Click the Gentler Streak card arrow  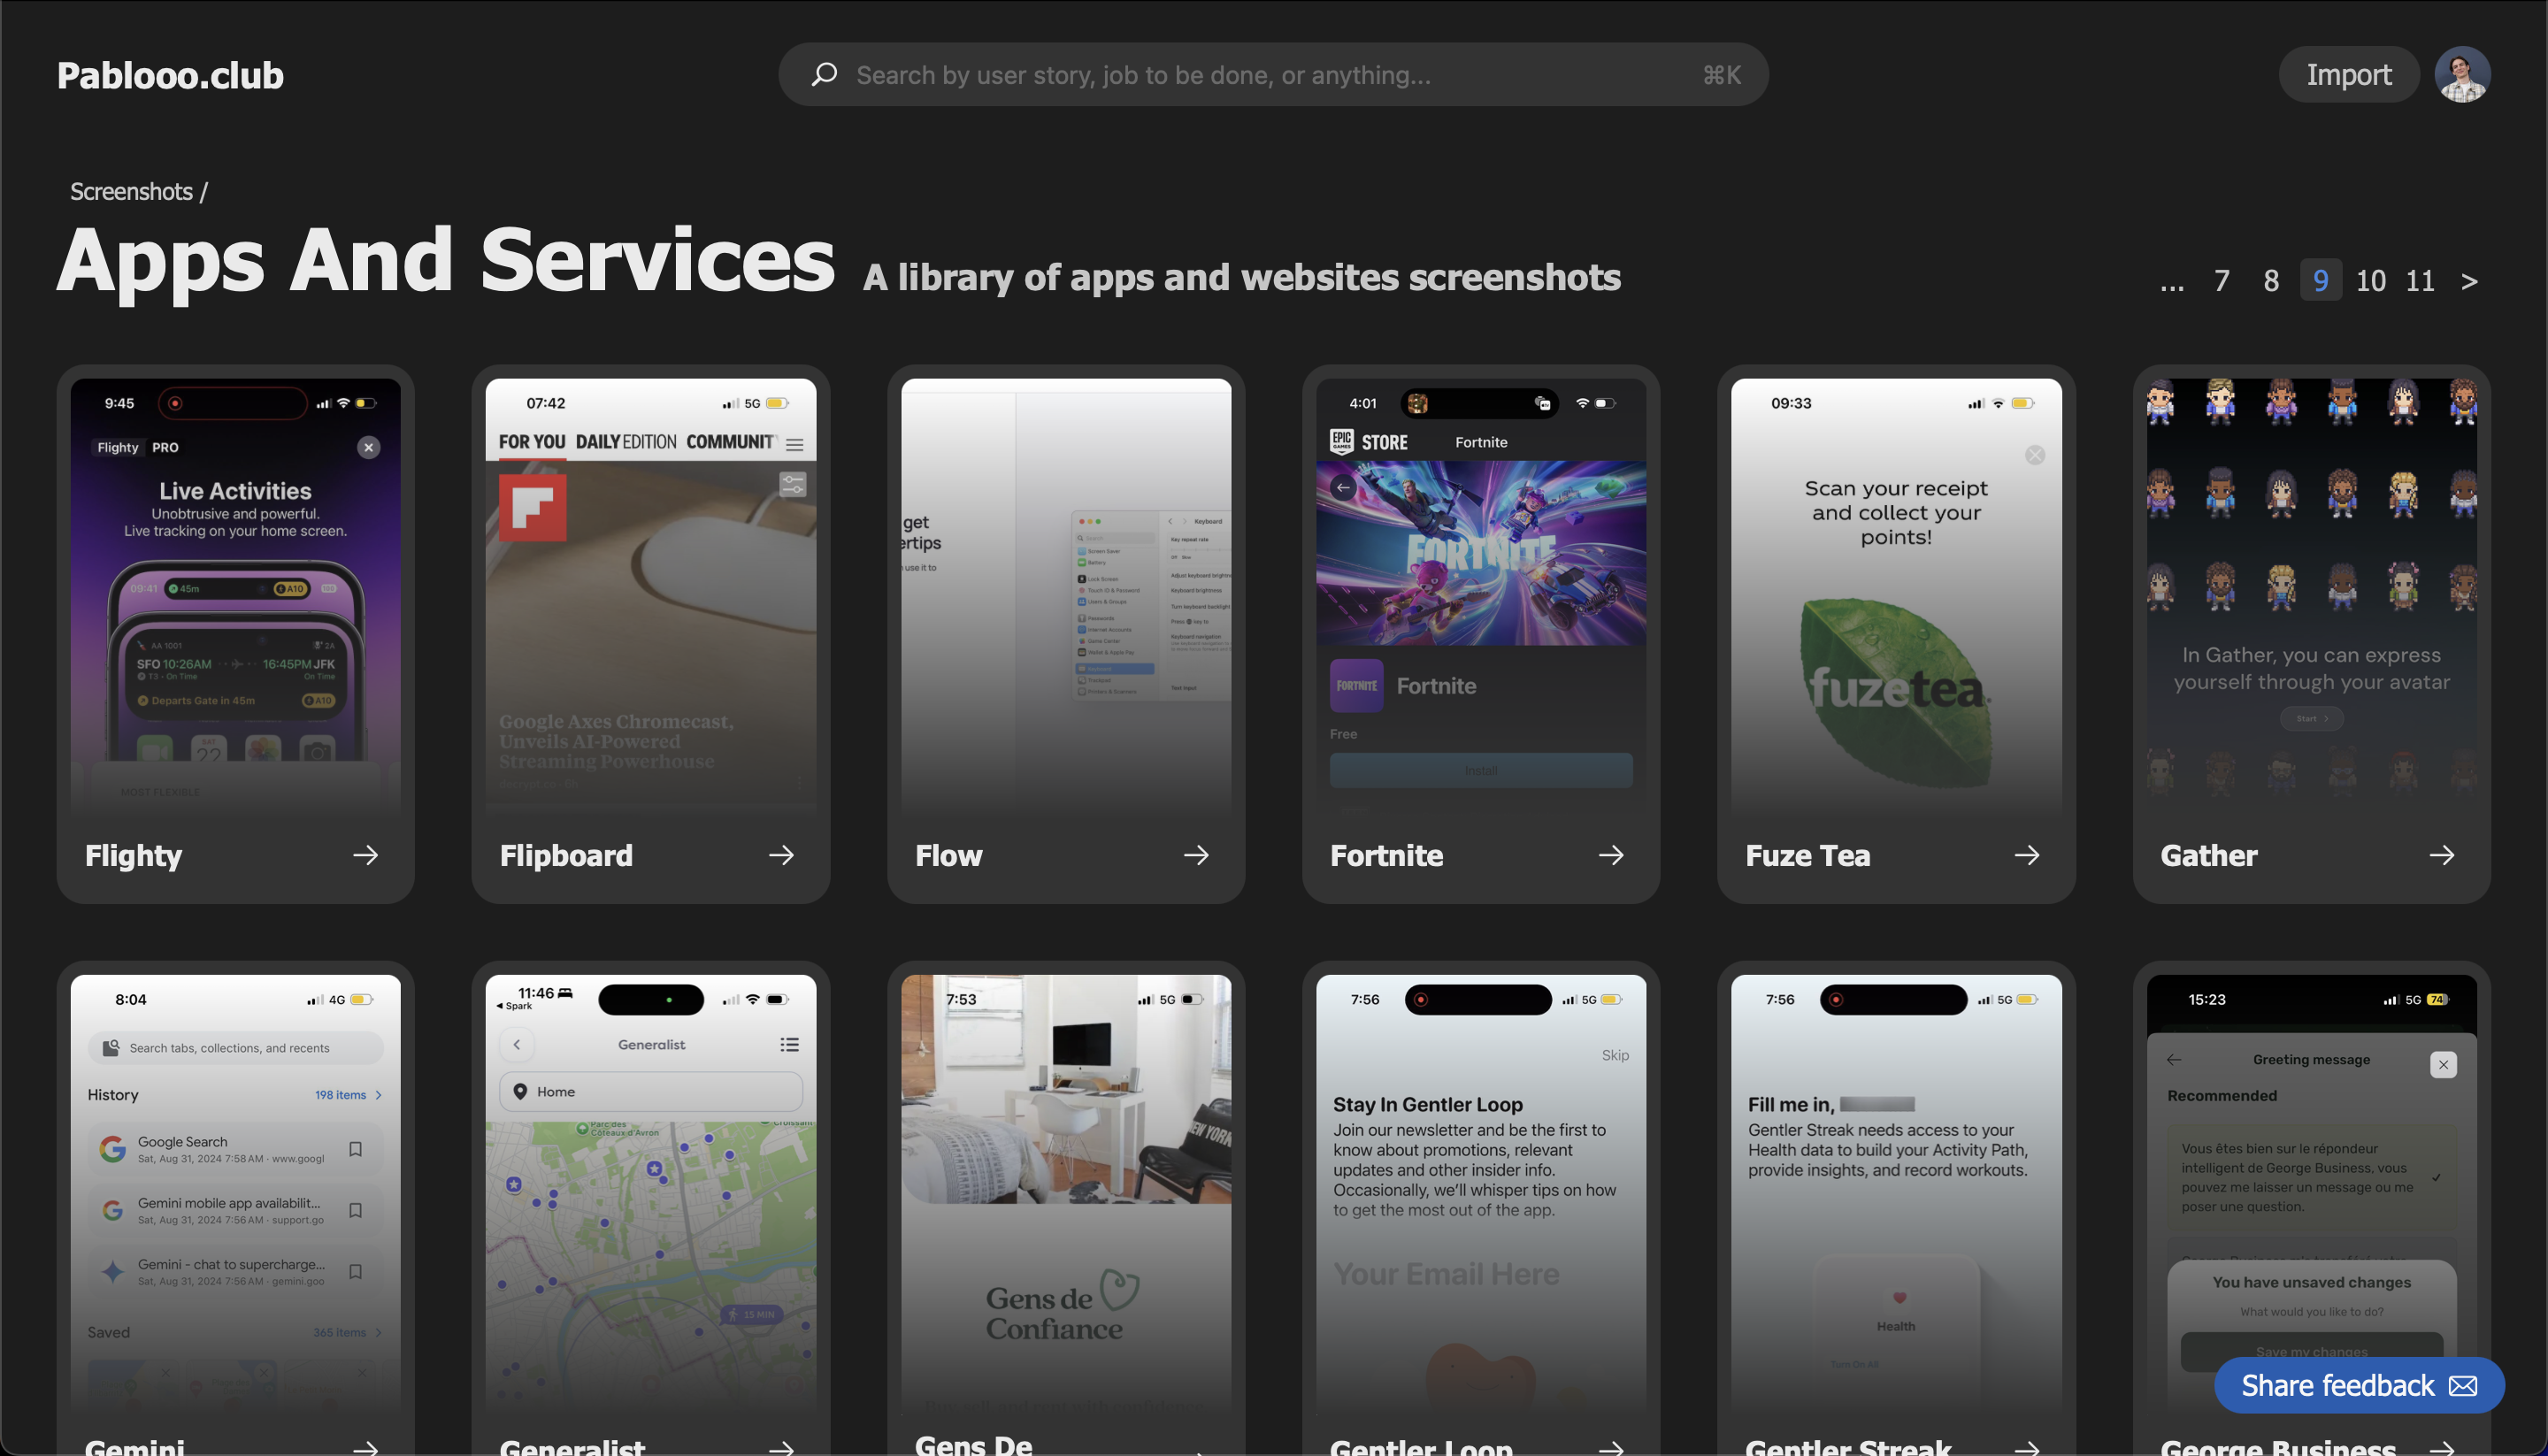tap(2028, 1447)
